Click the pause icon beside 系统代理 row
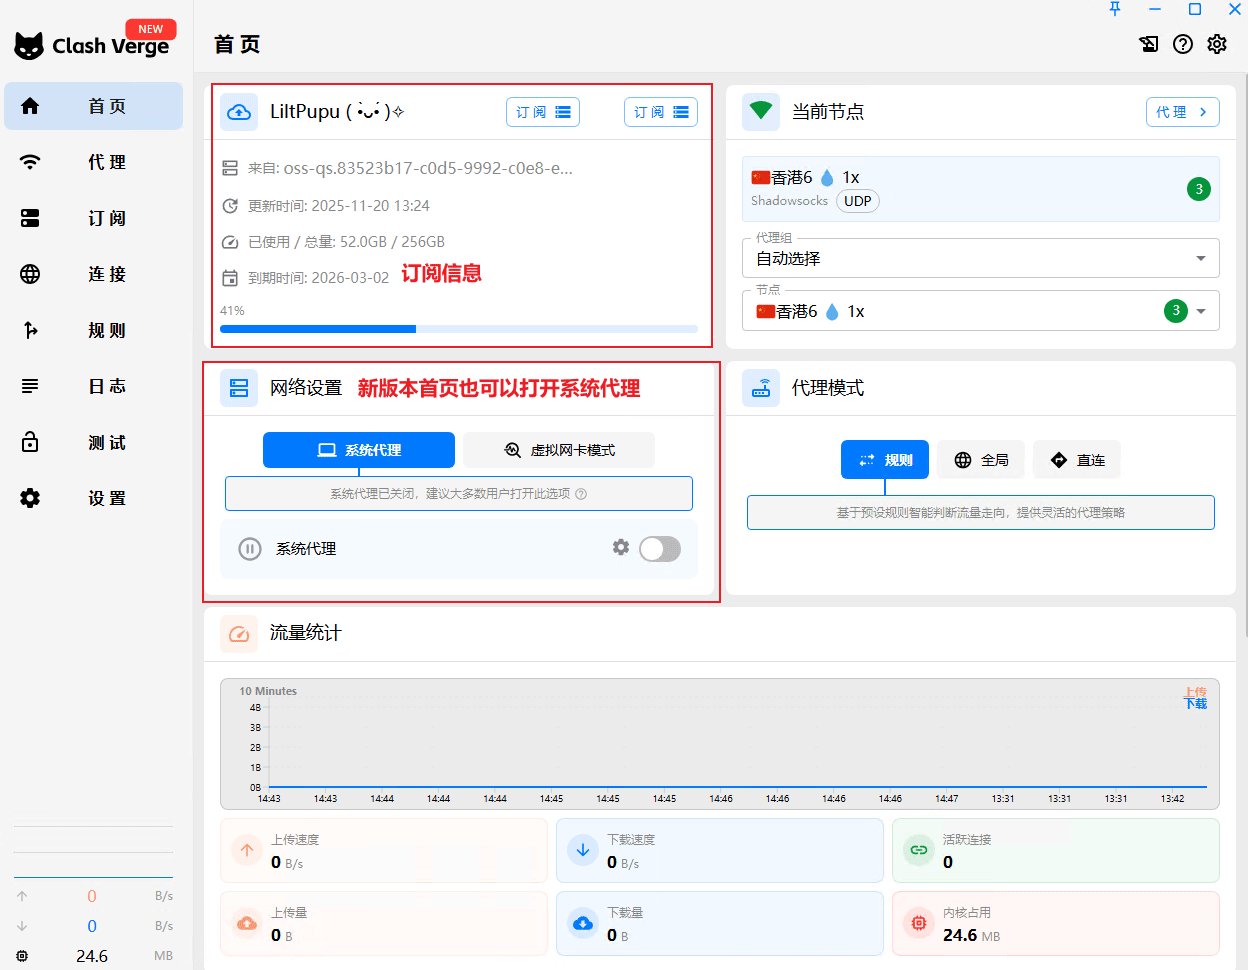 [250, 549]
